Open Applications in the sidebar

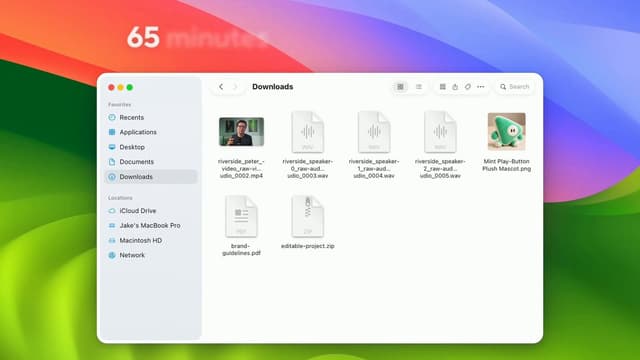tap(151, 132)
